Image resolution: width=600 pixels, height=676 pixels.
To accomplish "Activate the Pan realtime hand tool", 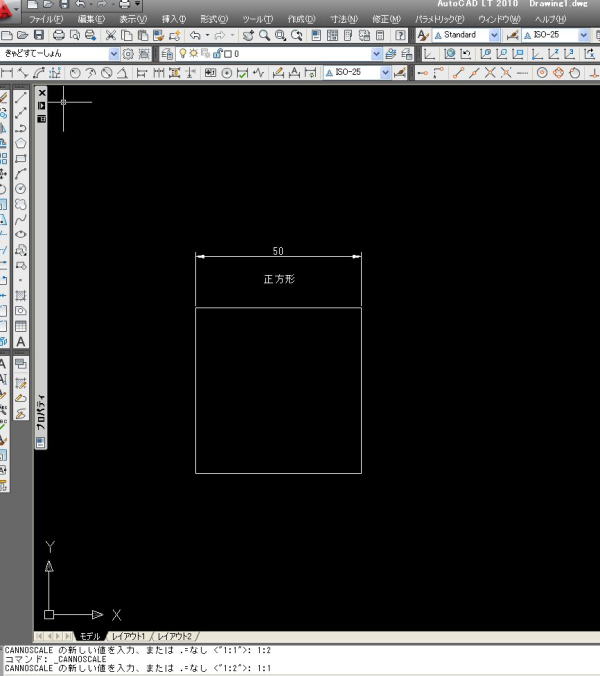I will pyautogui.click(x=248, y=35).
